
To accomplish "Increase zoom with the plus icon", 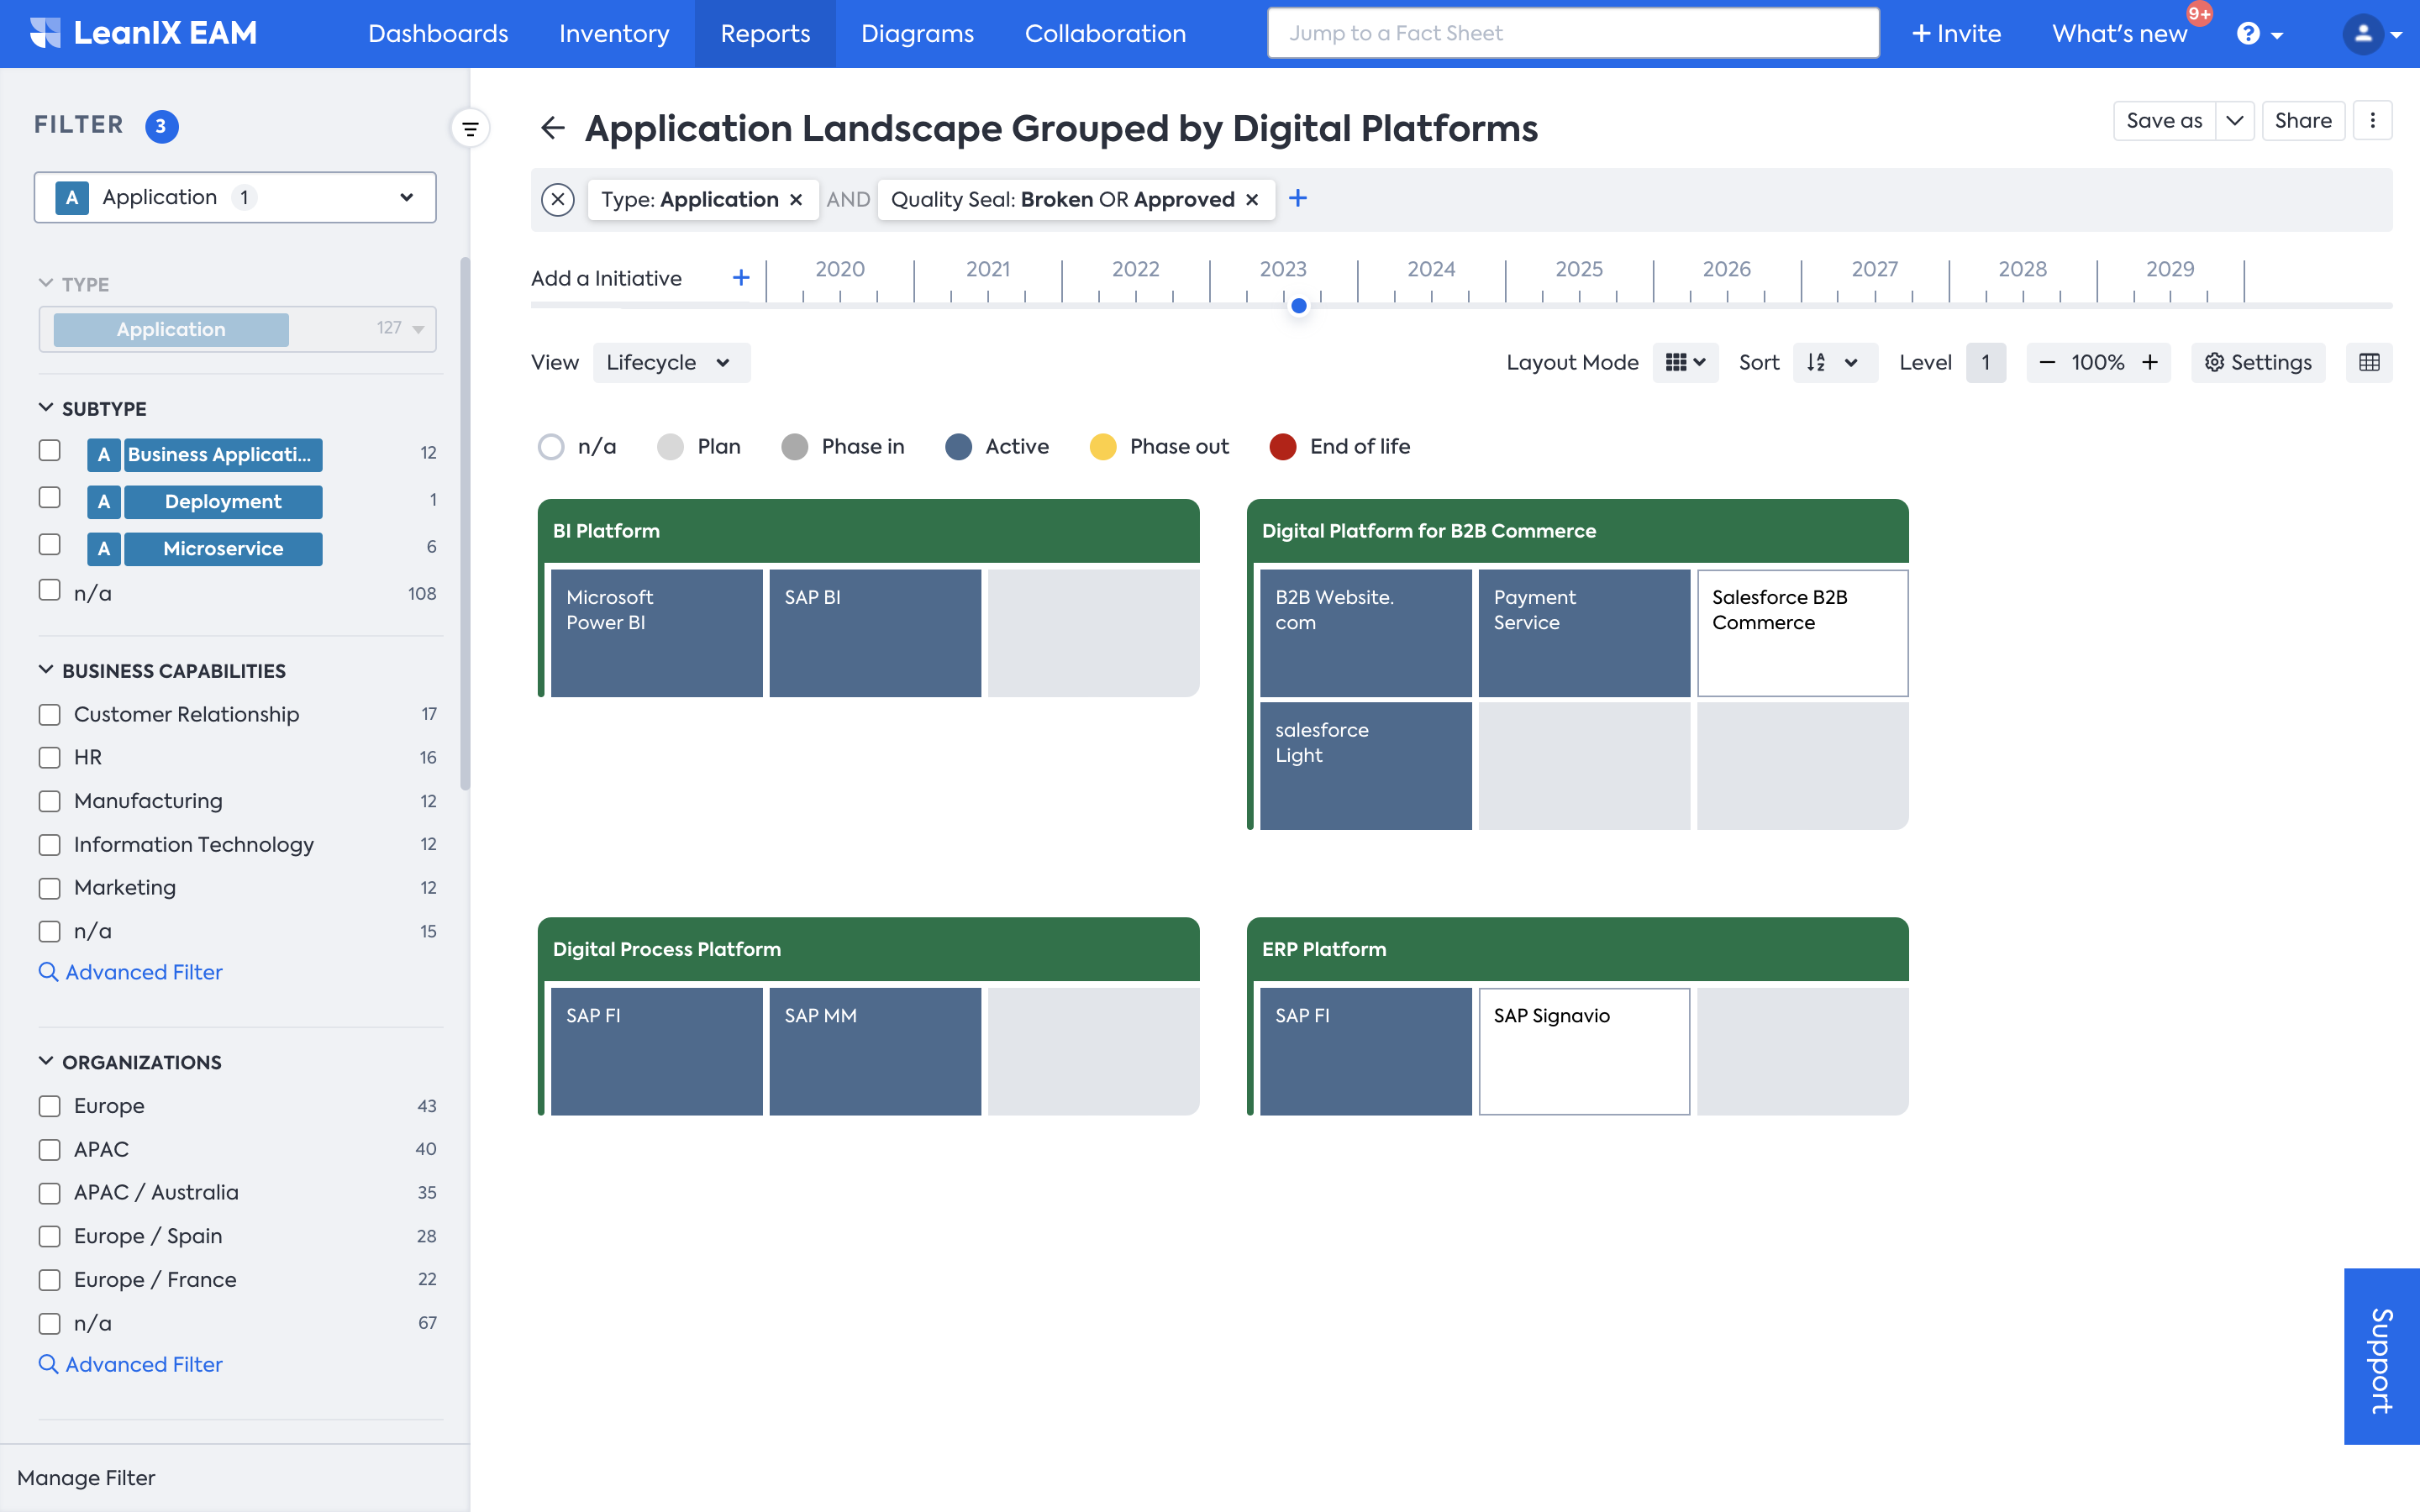I will (2150, 362).
